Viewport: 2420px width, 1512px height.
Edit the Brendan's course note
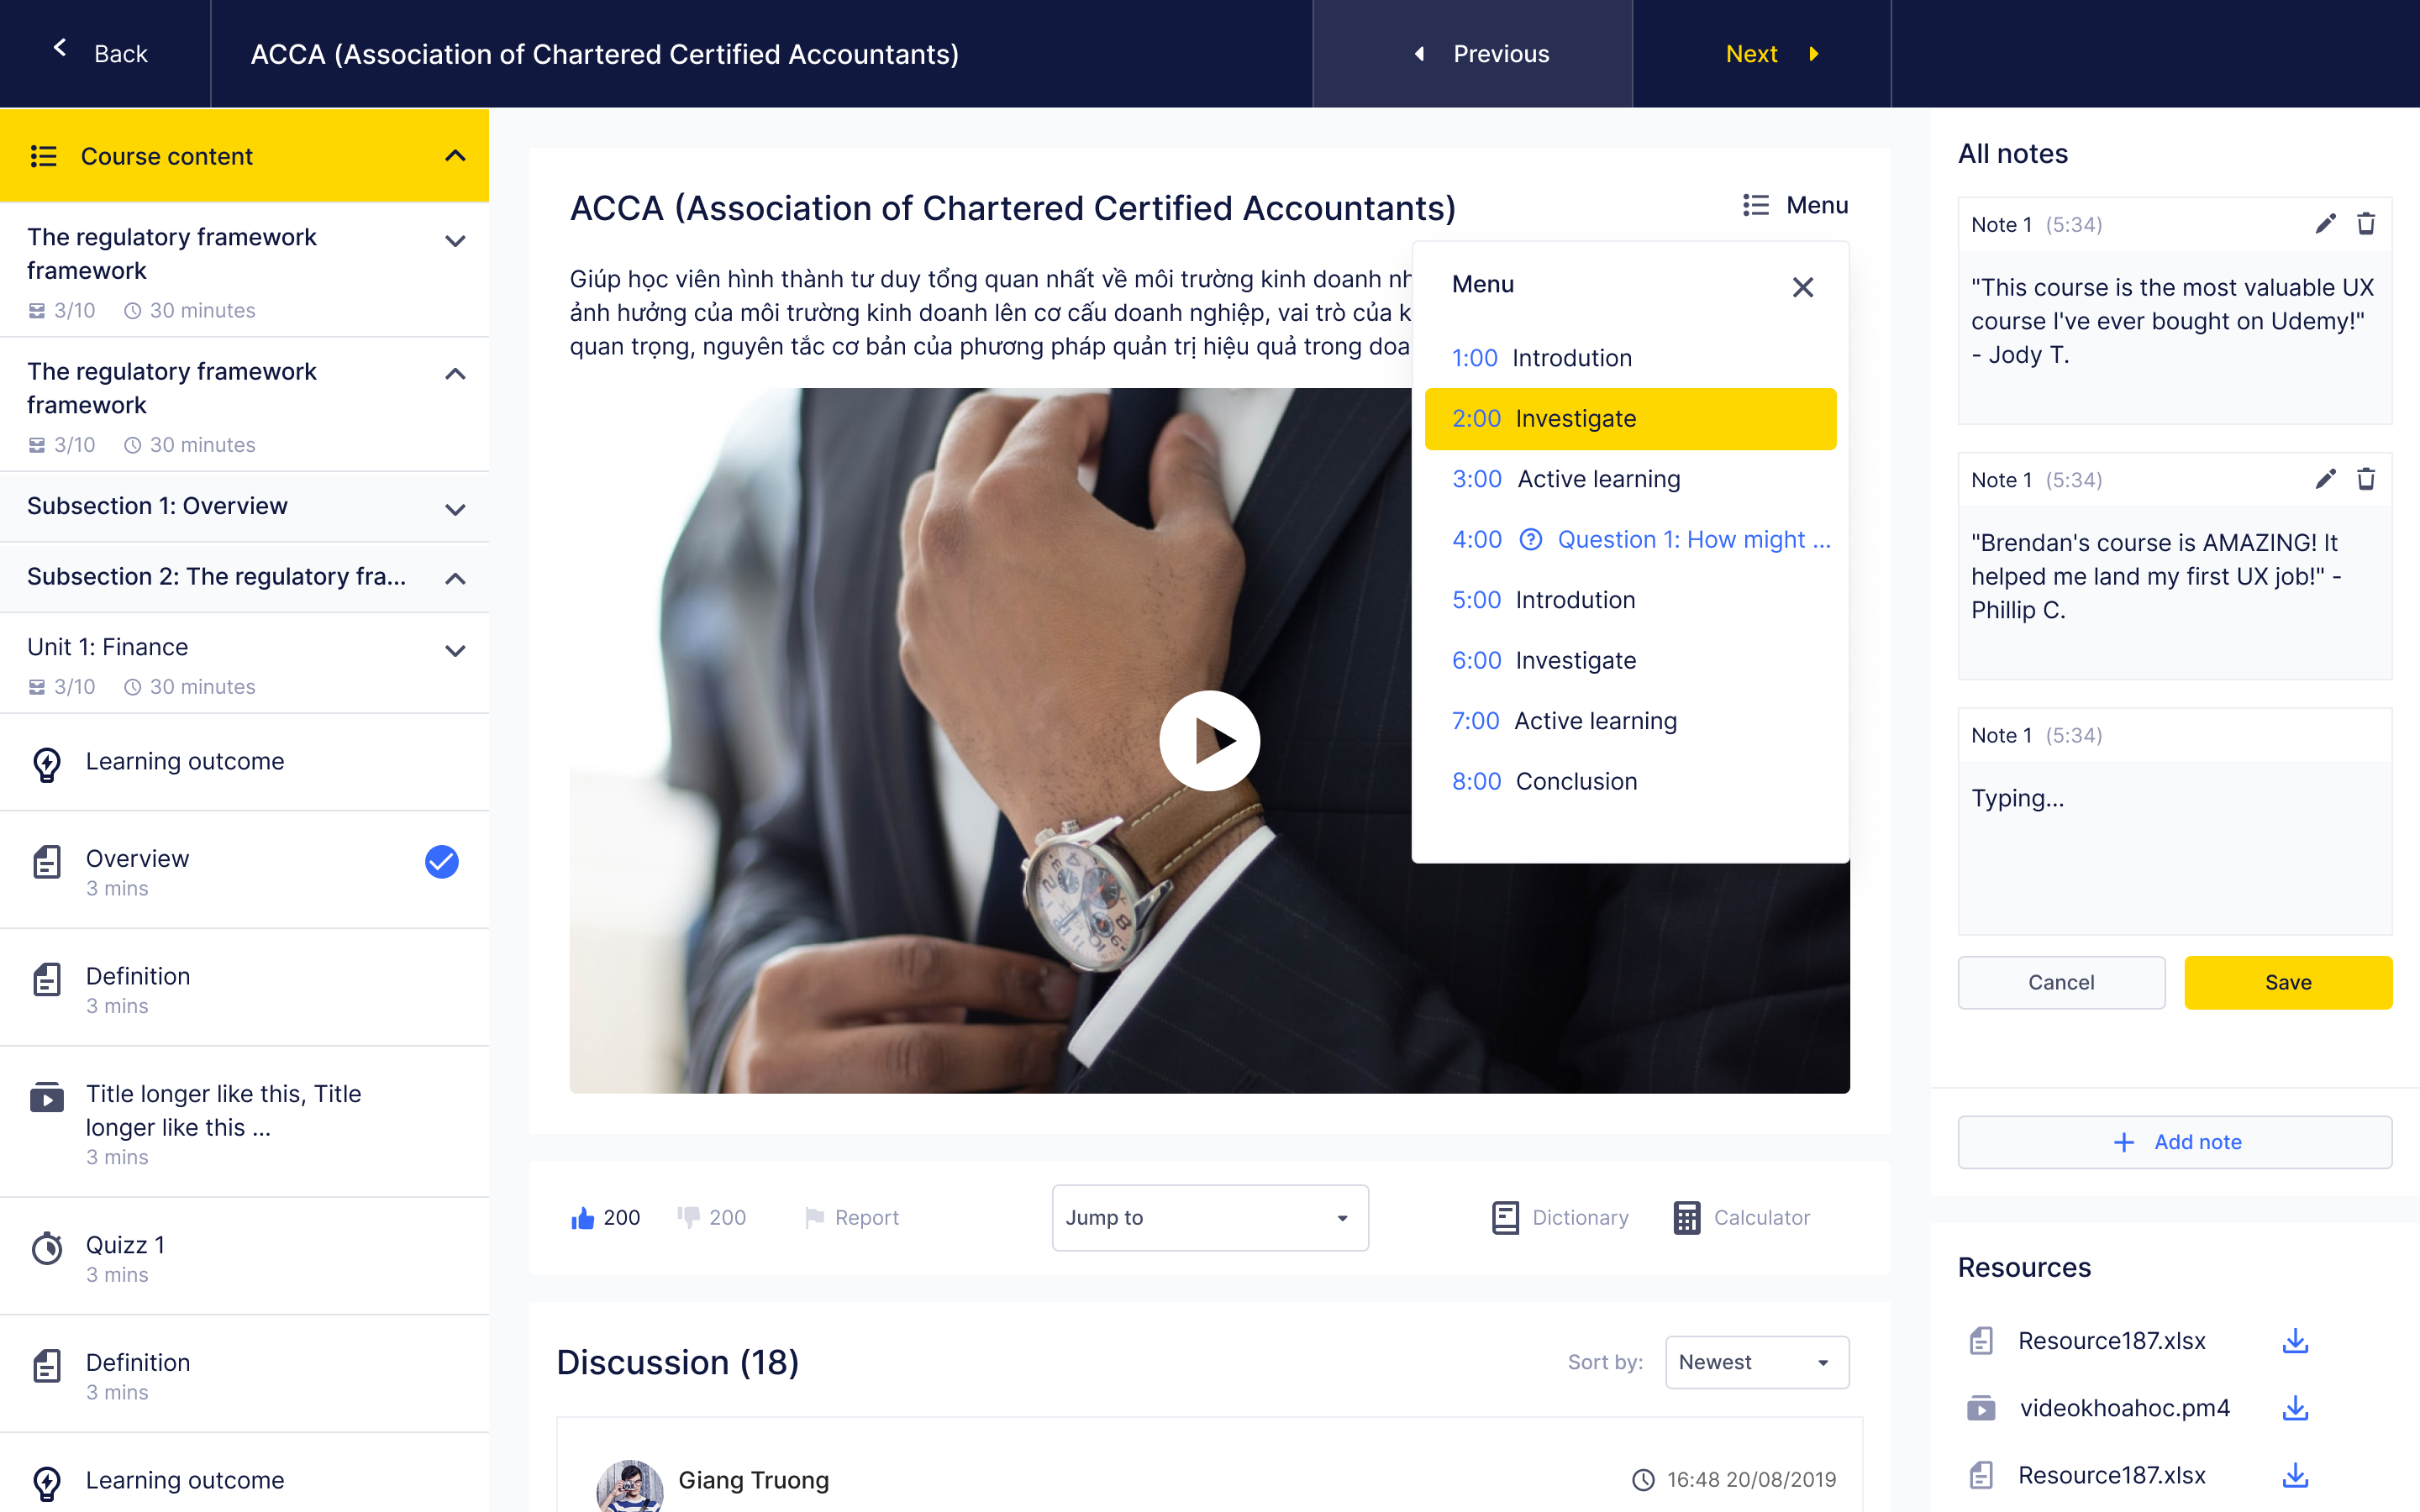tap(2325, 479)
